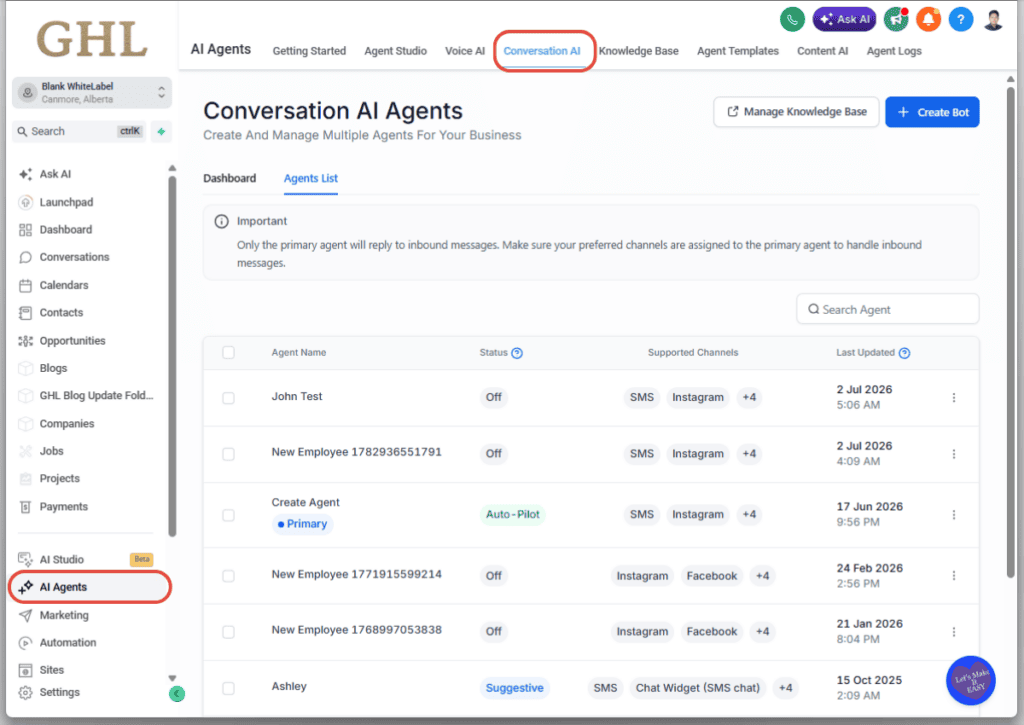
Task: Click the green quick actions icon beside Search
Action: click(161, 131)
